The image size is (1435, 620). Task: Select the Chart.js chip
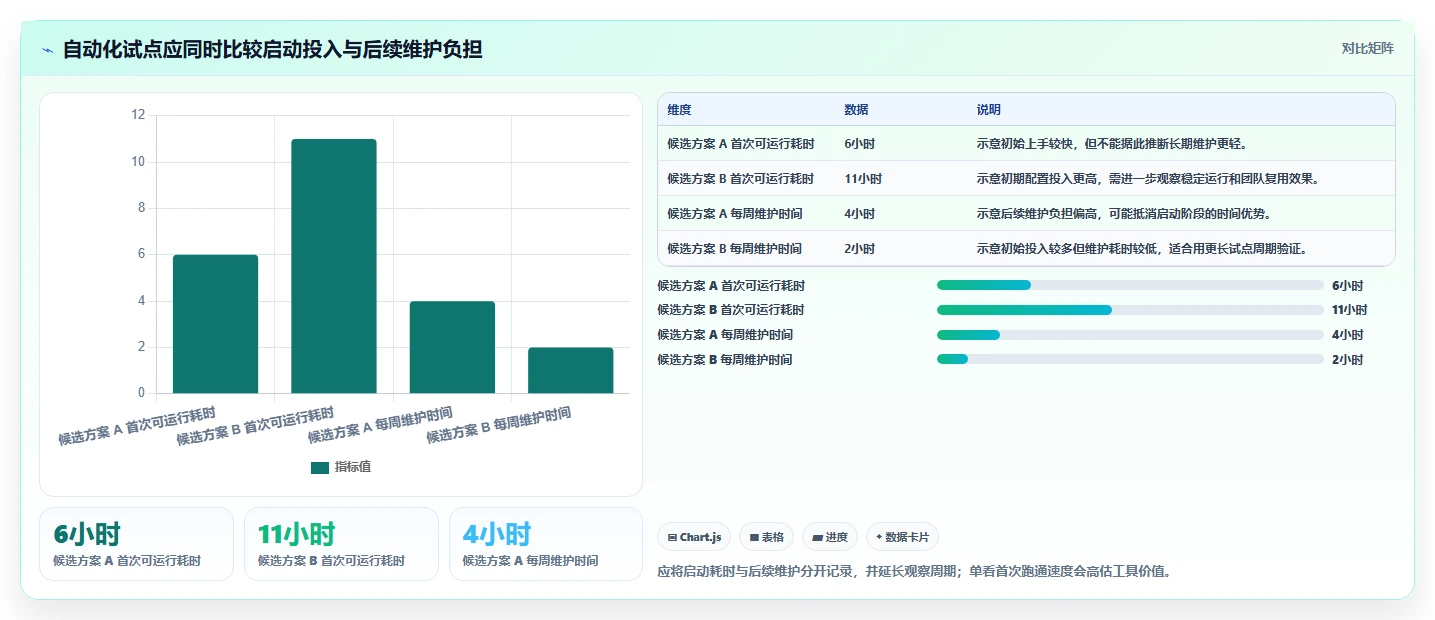pos(694,537)
